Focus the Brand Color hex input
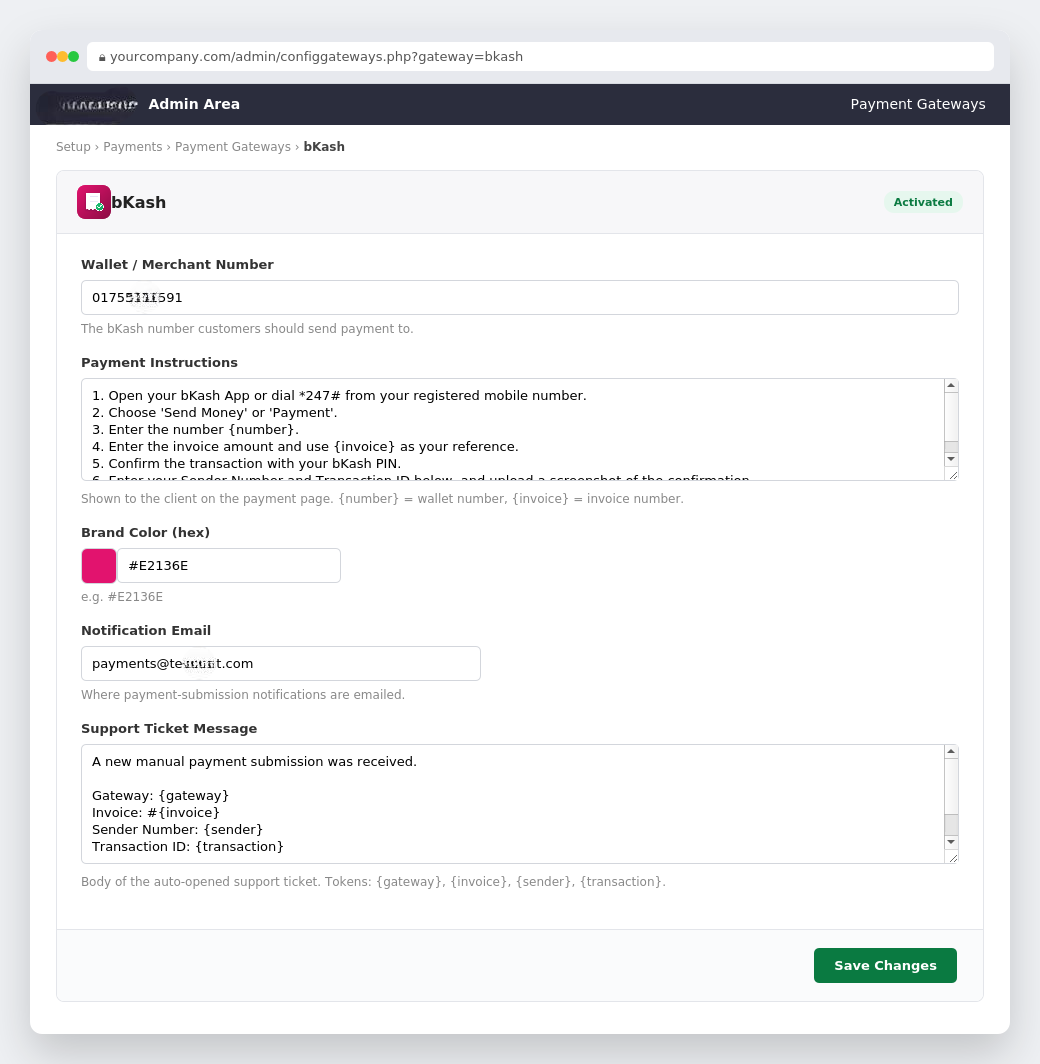Screen dimensions: 1040x1064 (x=229, y=566)
